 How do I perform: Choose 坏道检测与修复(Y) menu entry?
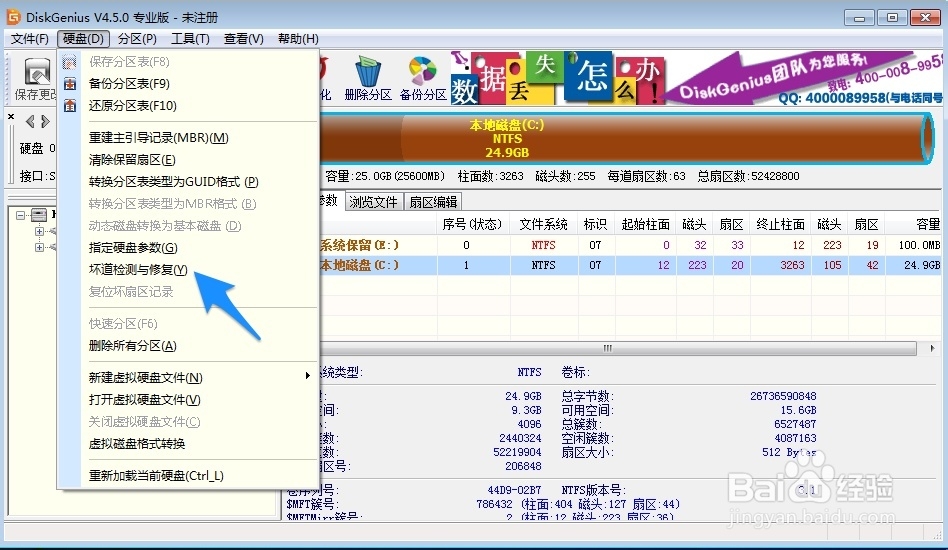(138, 270)
